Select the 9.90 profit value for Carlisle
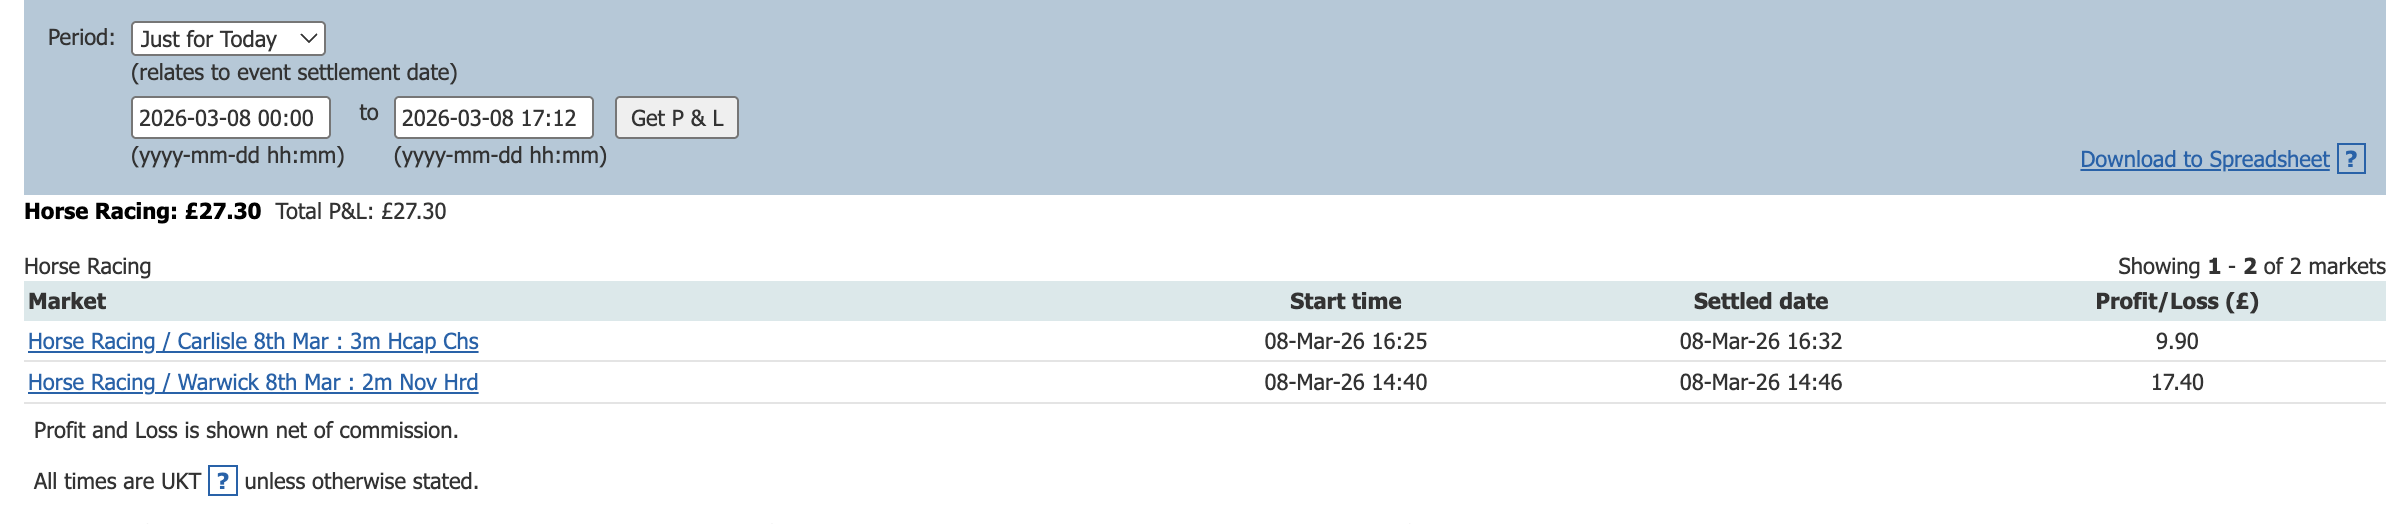Screen dimensions: 2406x524 pyautogui.click(x=2177, y=342)
